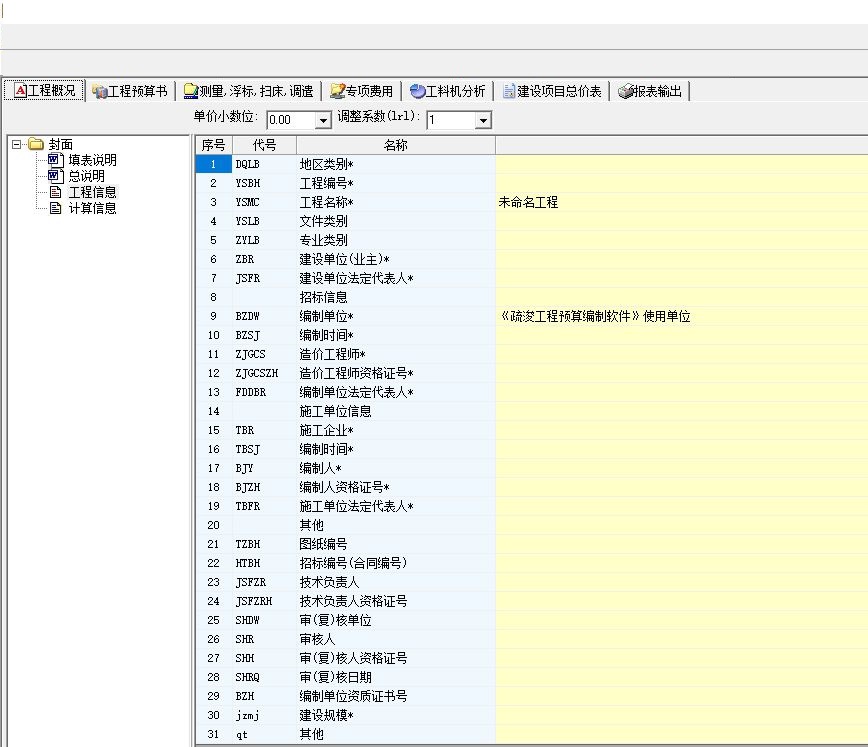This screenshot has height=747, width=868.
Task: Click the 工程预算书 tab icon
Action: [x=99, y=91]
